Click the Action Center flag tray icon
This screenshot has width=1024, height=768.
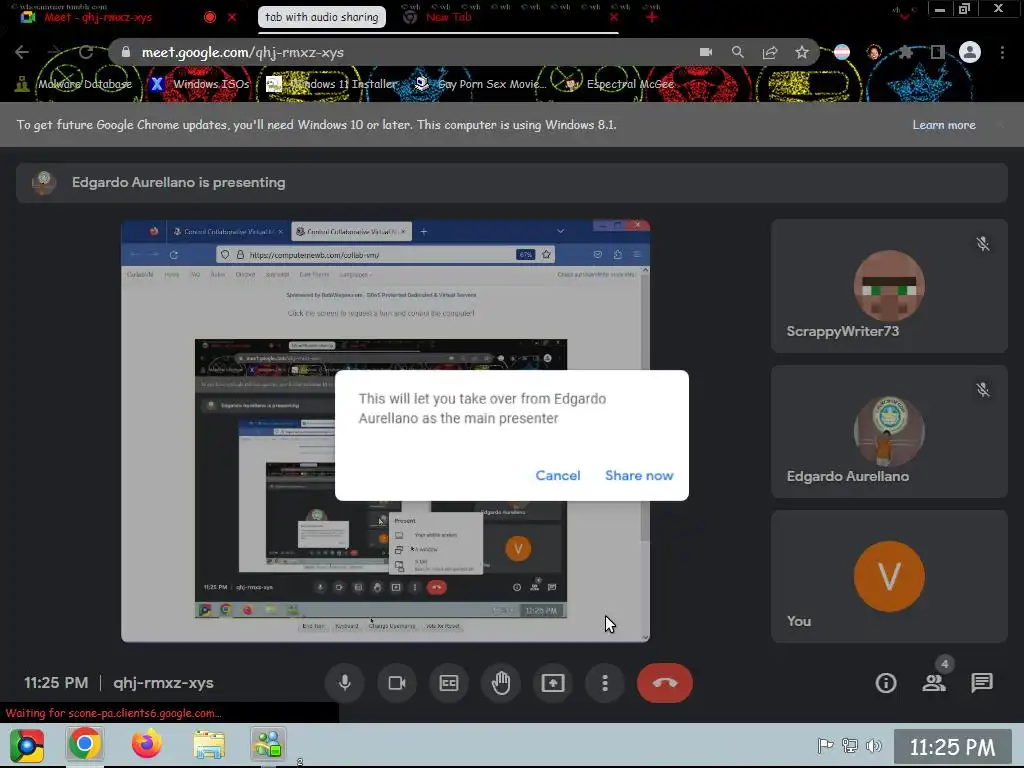tap(825, 745)
